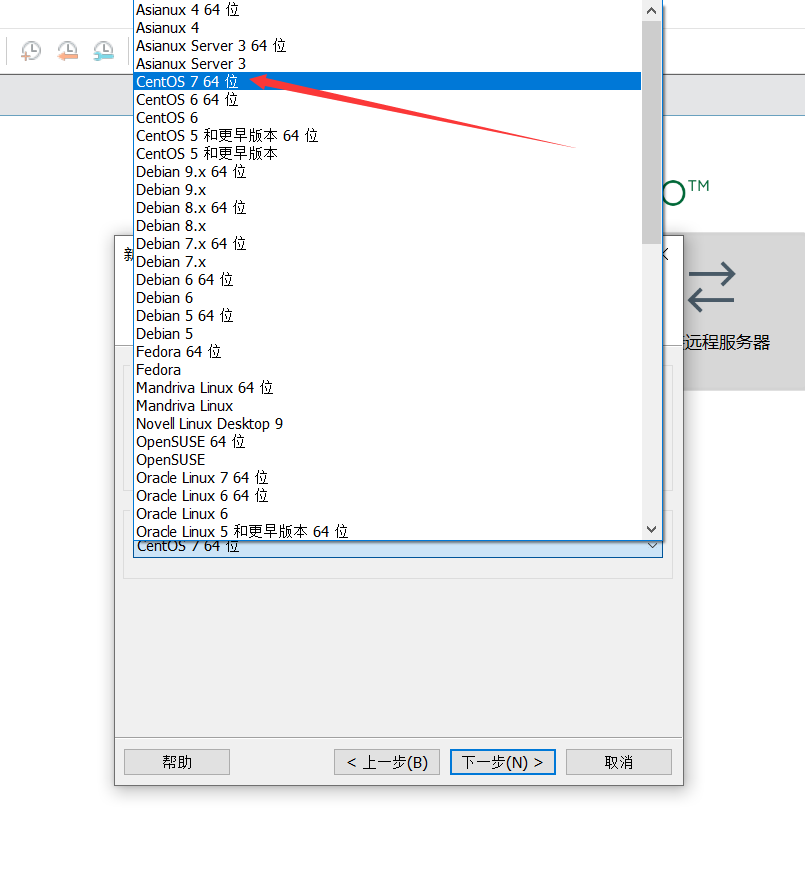Open the connect to remote server arrows icon
This screenshot has height=869, width=805.
pos(711,287)
